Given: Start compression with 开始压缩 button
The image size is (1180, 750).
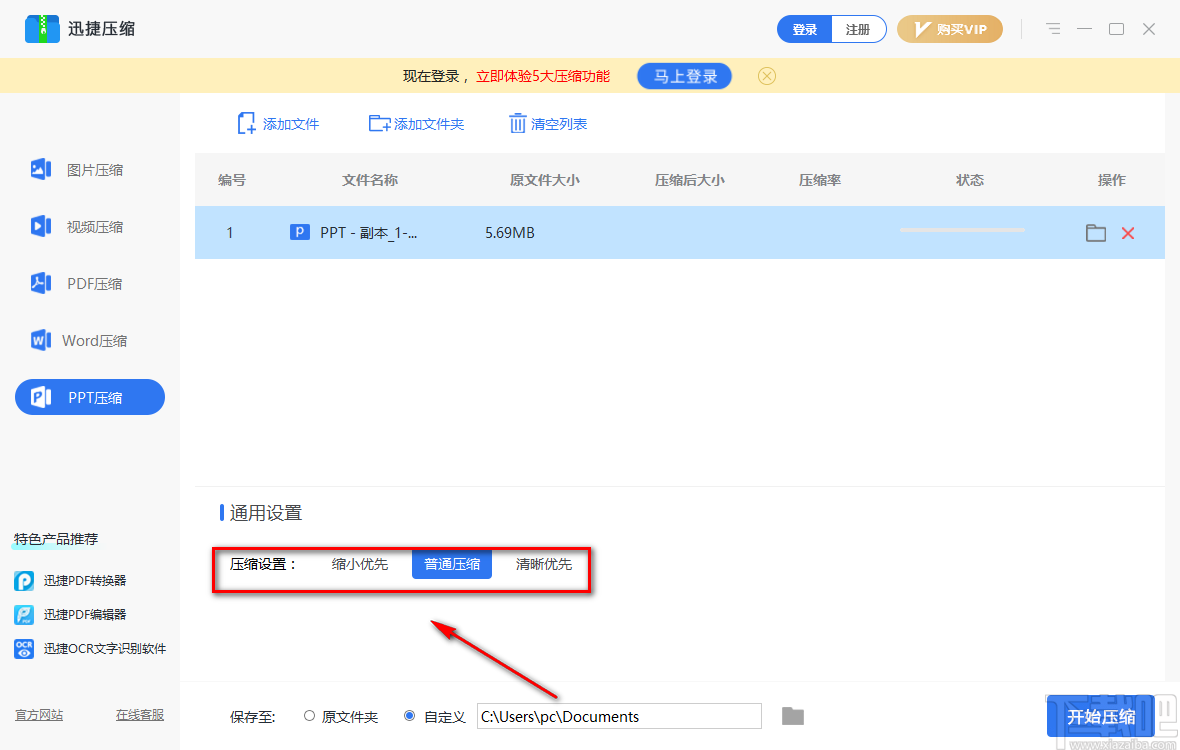Looking at the screenshot, I should pos(1100,716).
